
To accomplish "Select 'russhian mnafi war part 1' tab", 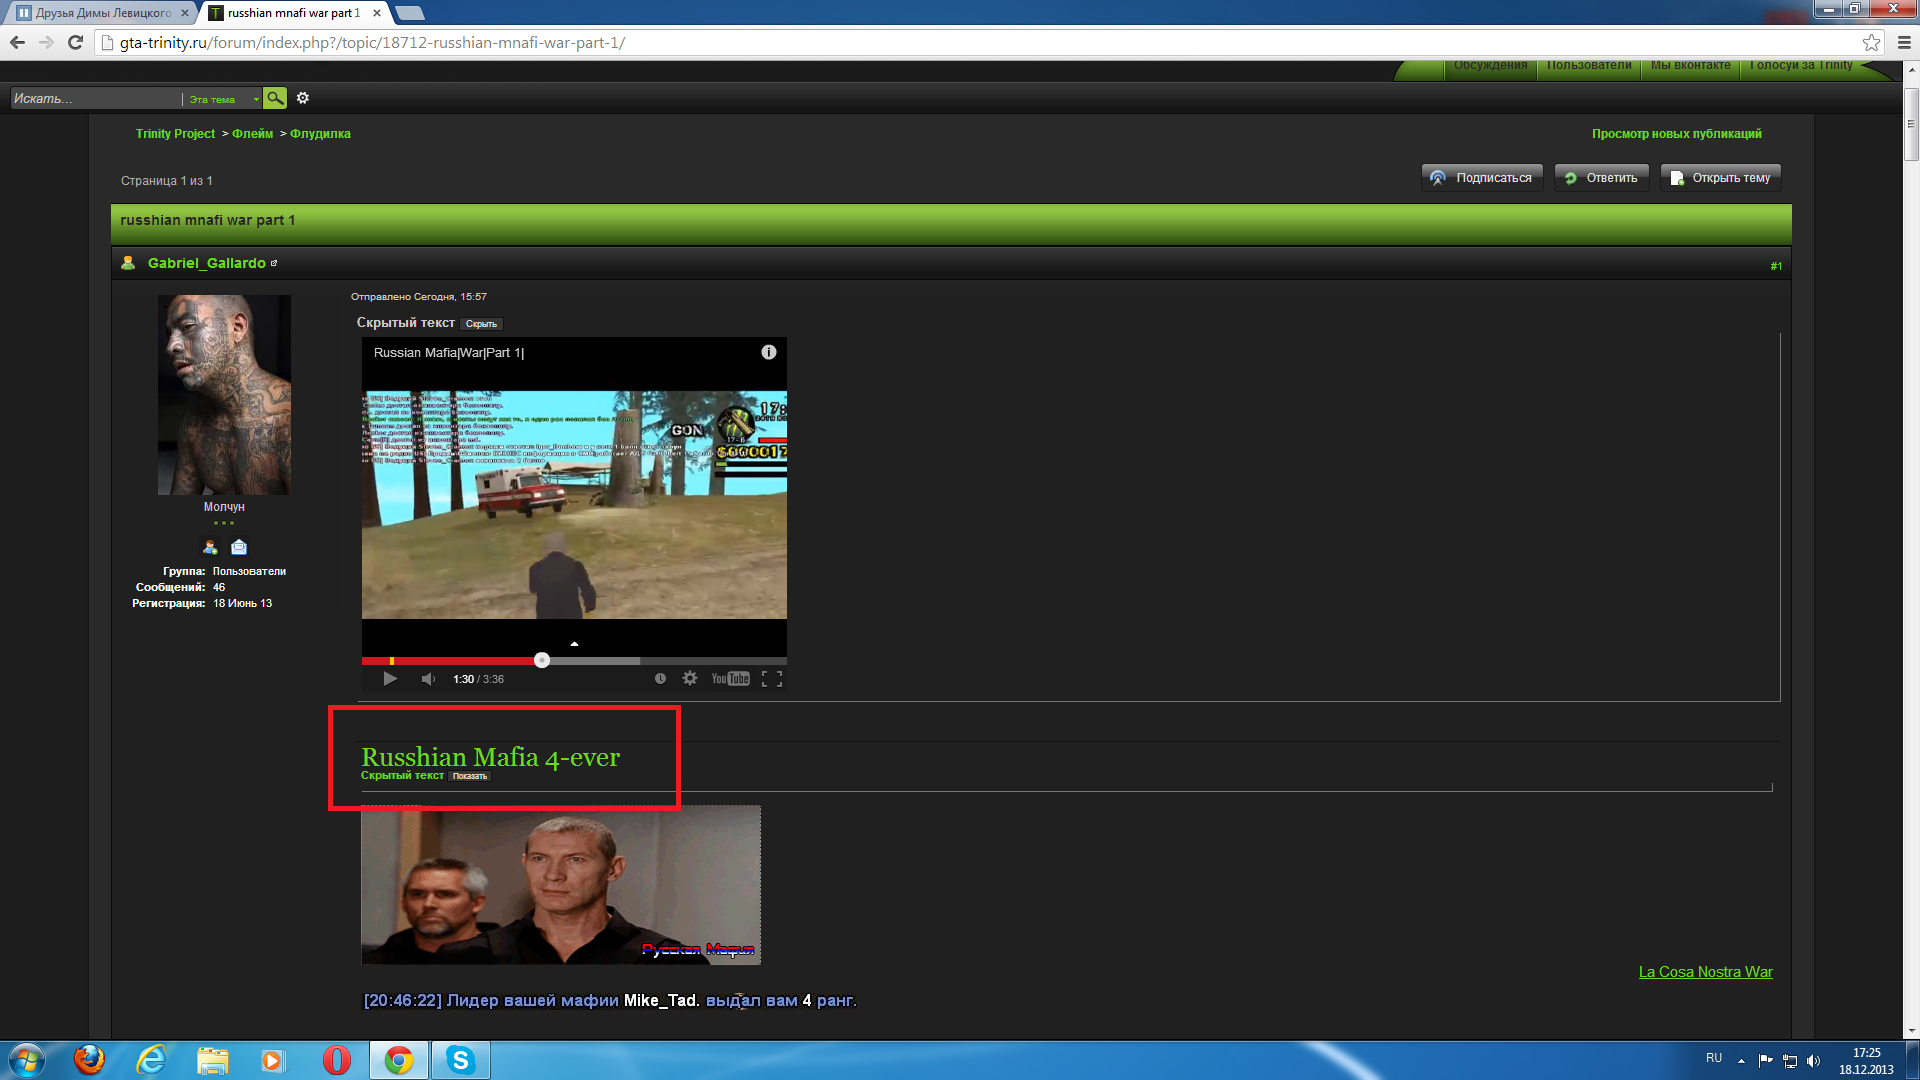I will tap(293, 13).
